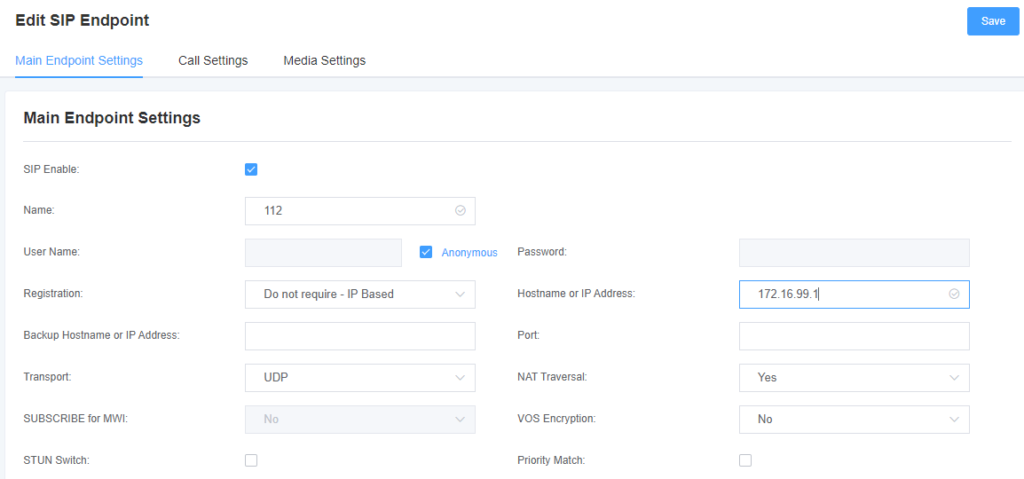Open the VOS Encryption dropdown
Image resolution: width=1024 pixels, height=479 pixels.
(853, 419)
